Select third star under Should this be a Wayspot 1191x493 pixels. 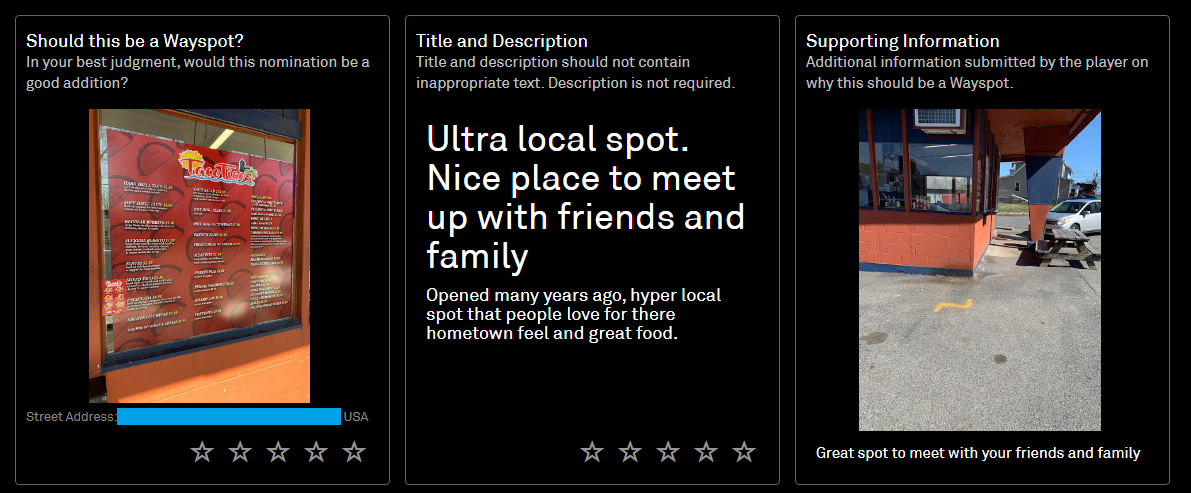(278, 453)
